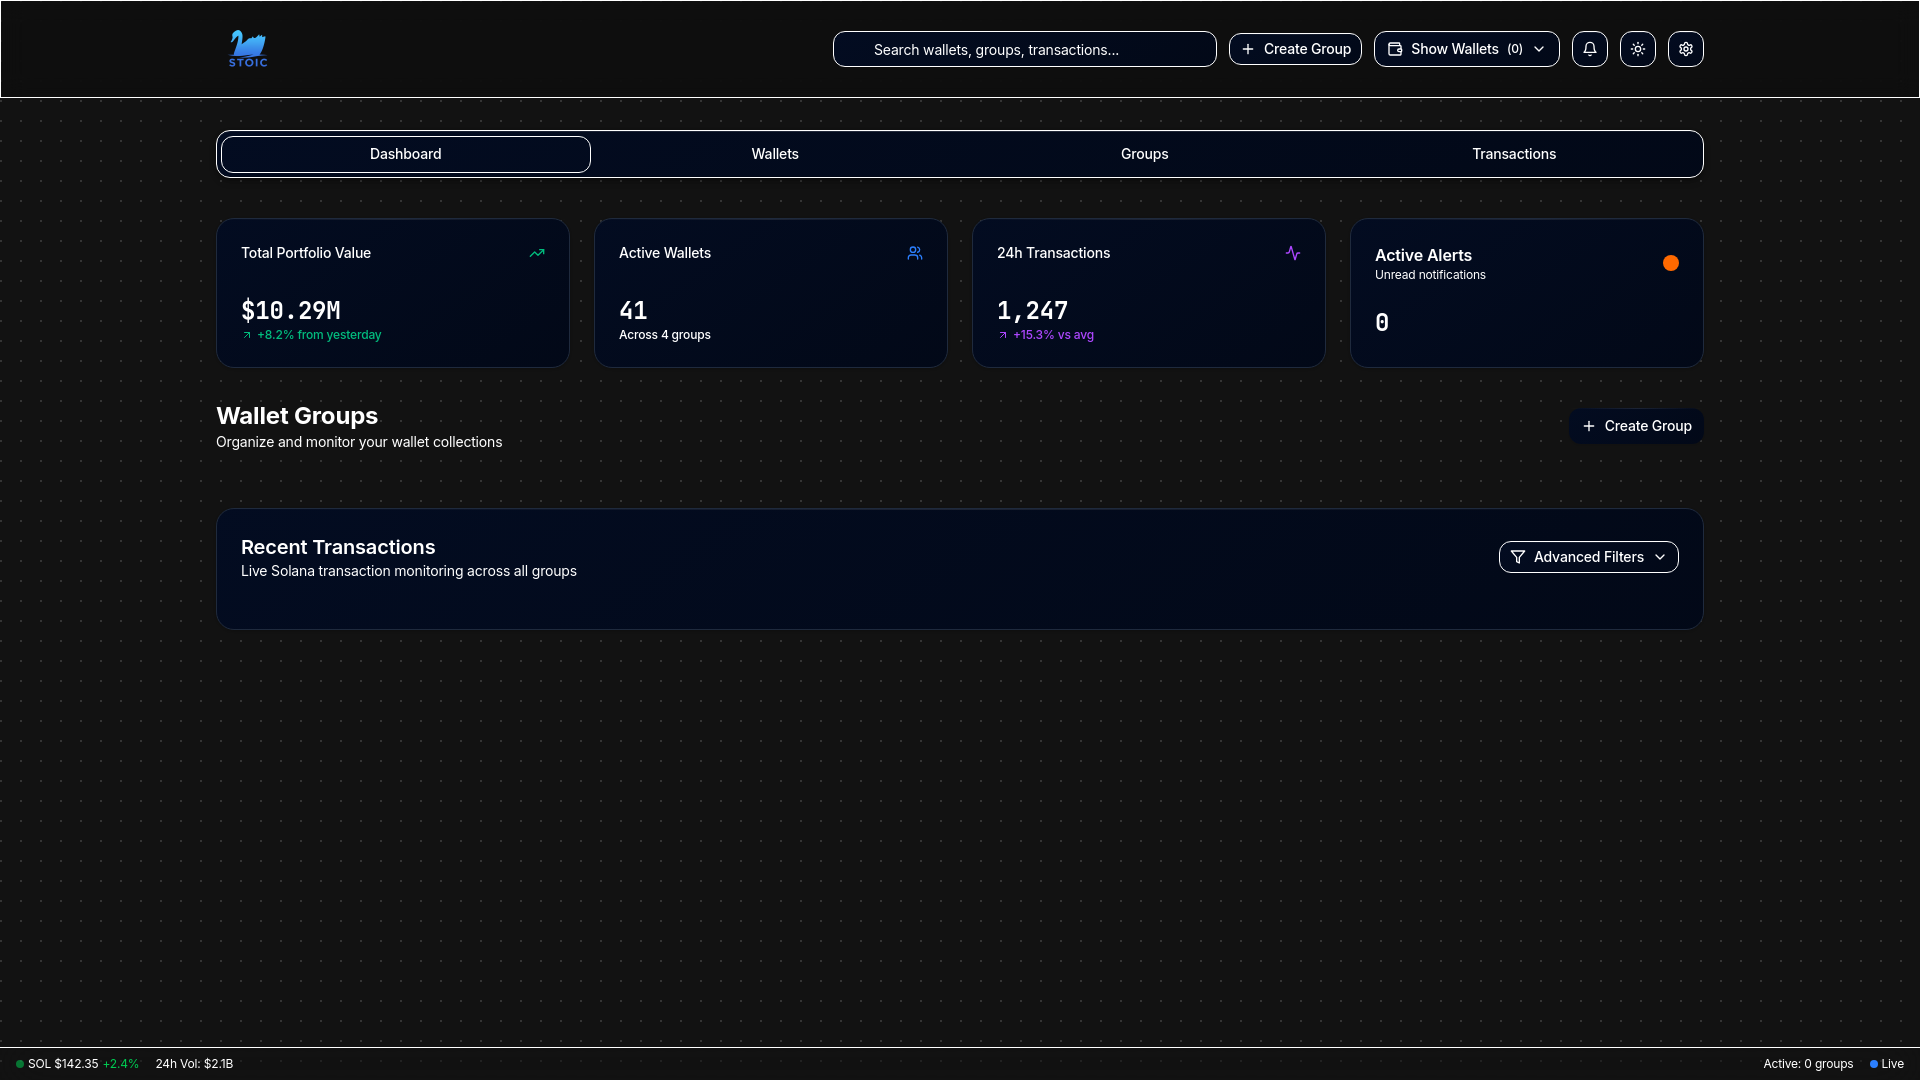Click the Wallet Groups heading
Image resolution: width=1920 pixels, height=1080 pixels.
click(297, 416)
